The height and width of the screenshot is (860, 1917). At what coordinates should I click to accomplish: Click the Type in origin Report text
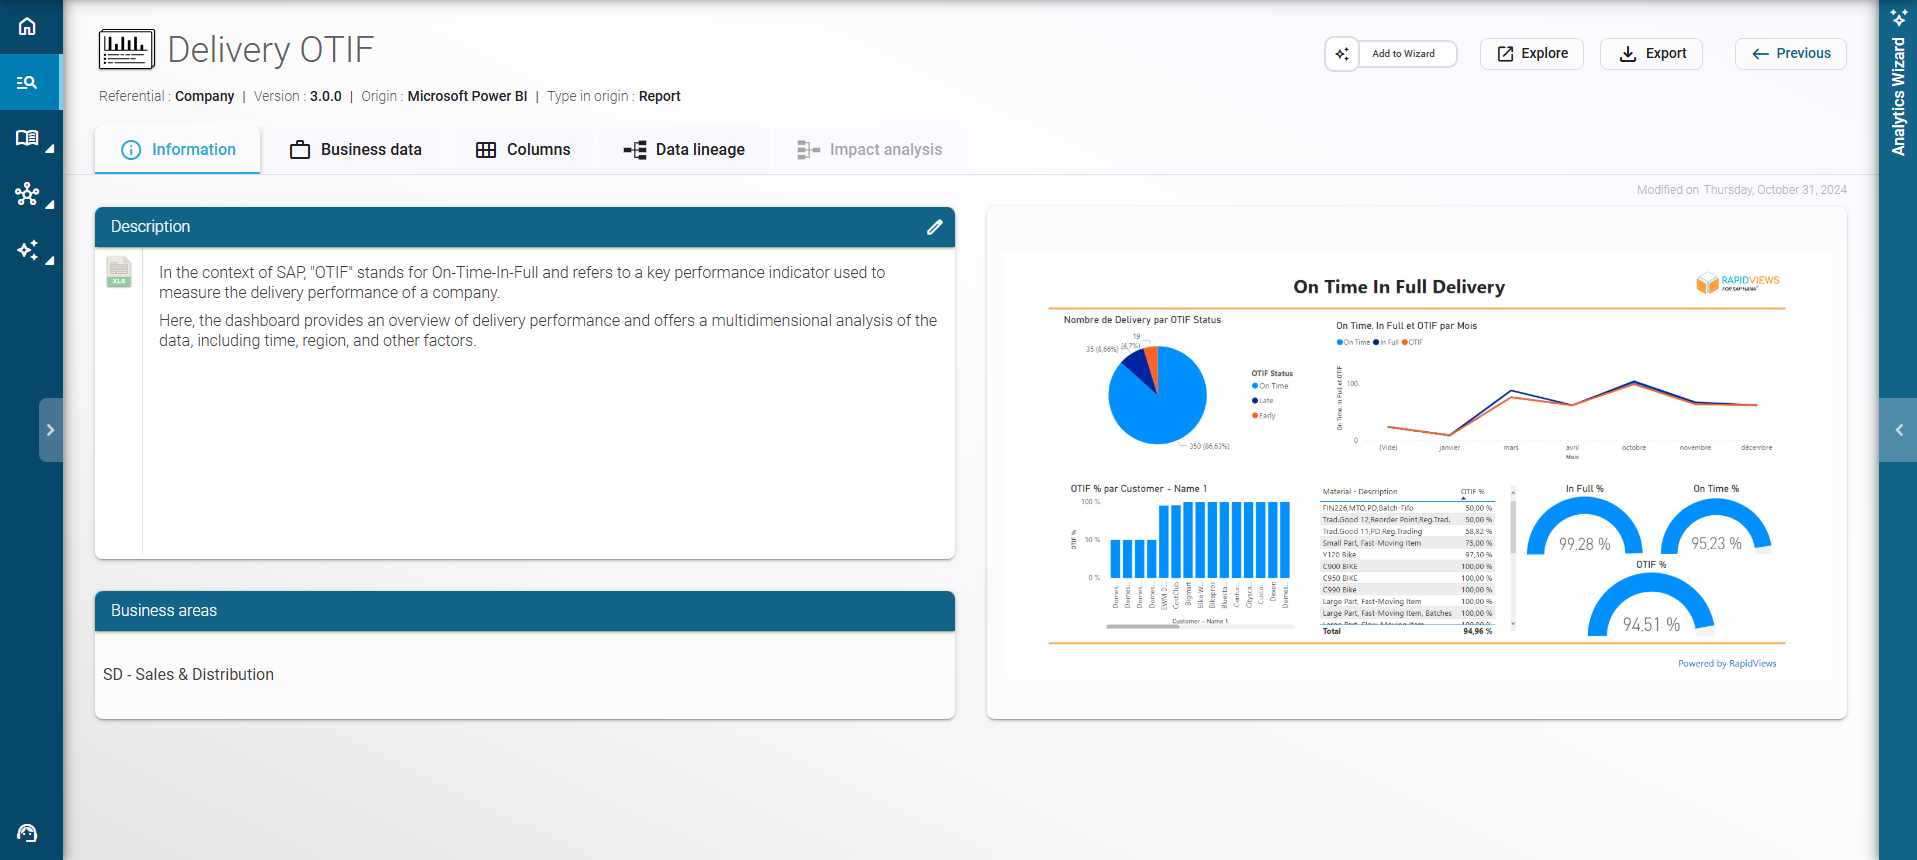click(x=613, y=97)
